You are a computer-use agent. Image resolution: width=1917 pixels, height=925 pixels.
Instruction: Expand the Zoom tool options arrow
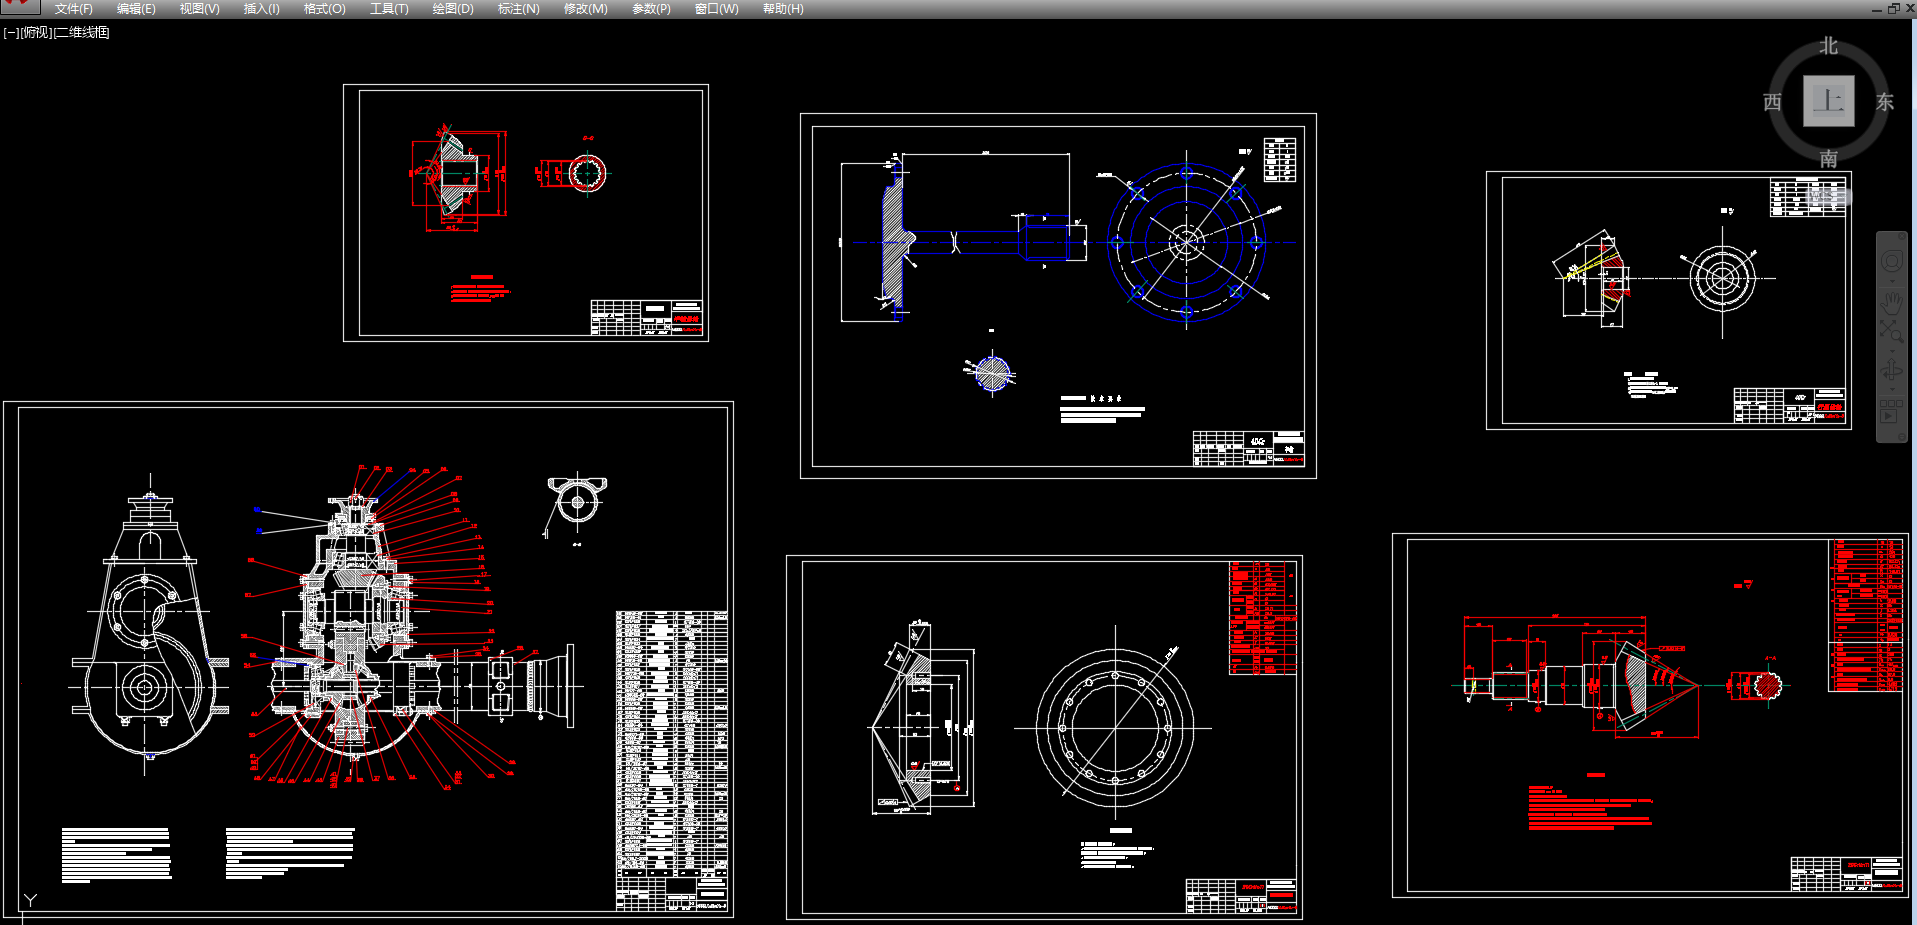point(1891,351)
